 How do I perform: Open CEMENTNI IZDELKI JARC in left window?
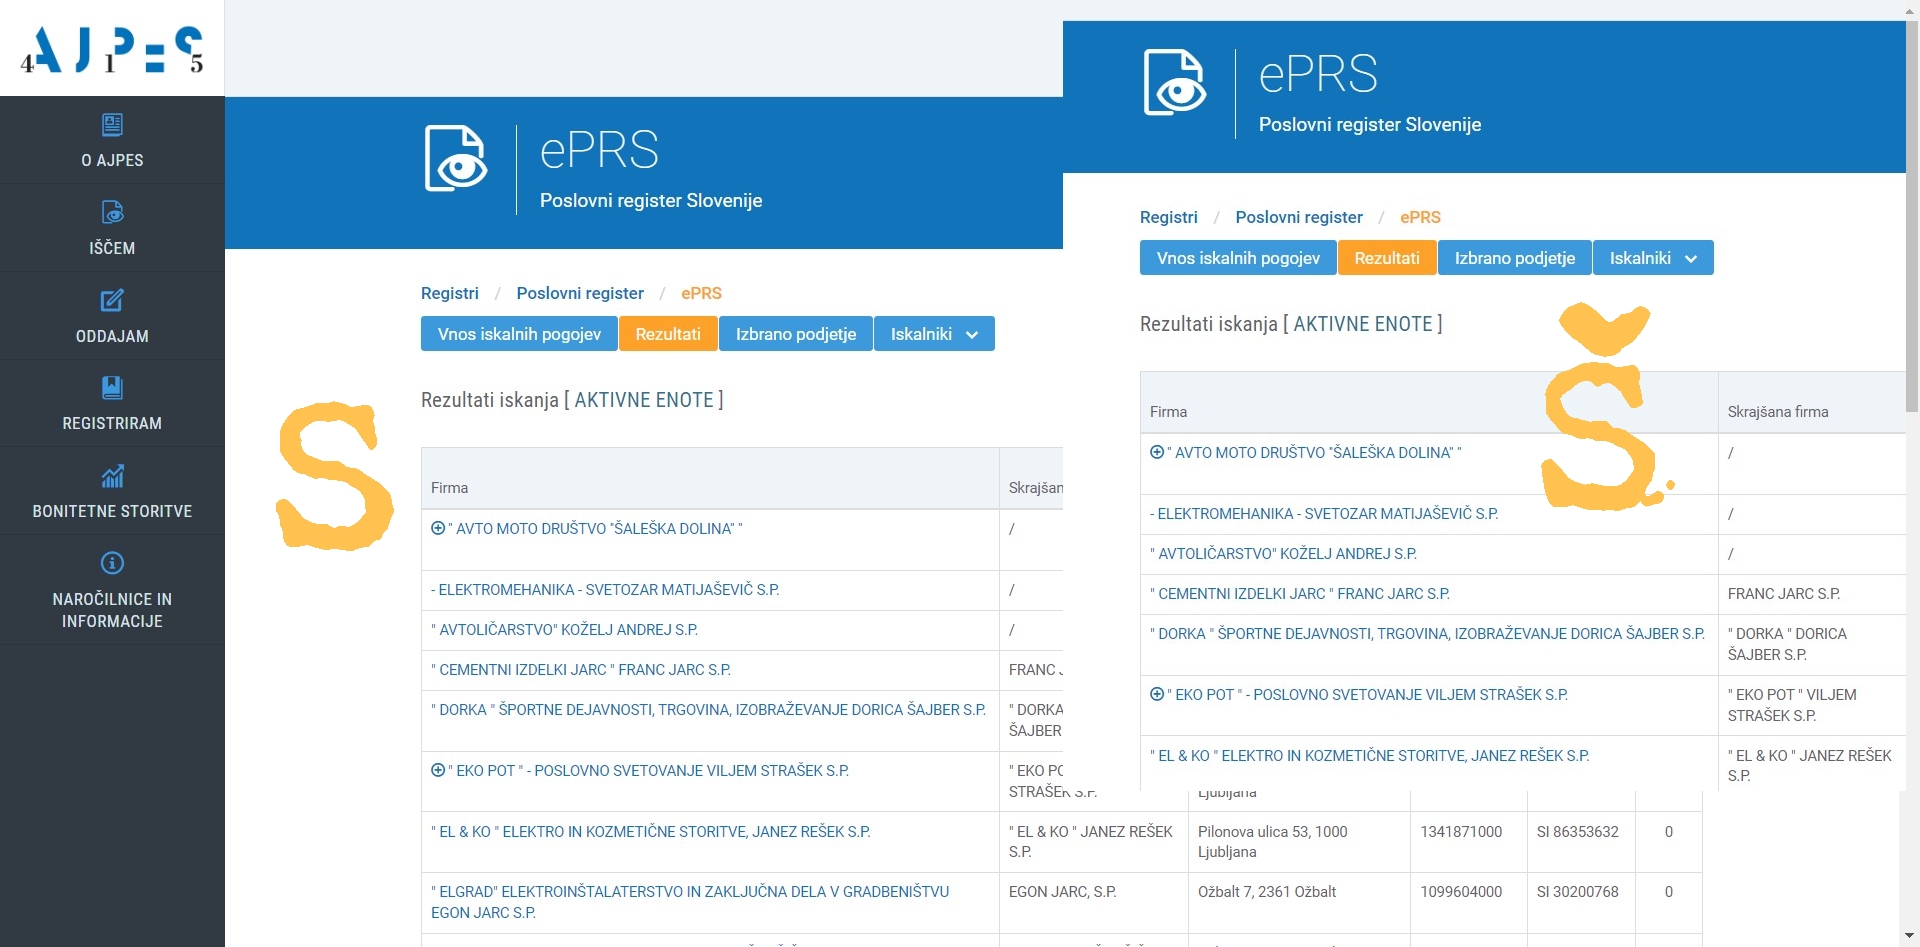581,670
